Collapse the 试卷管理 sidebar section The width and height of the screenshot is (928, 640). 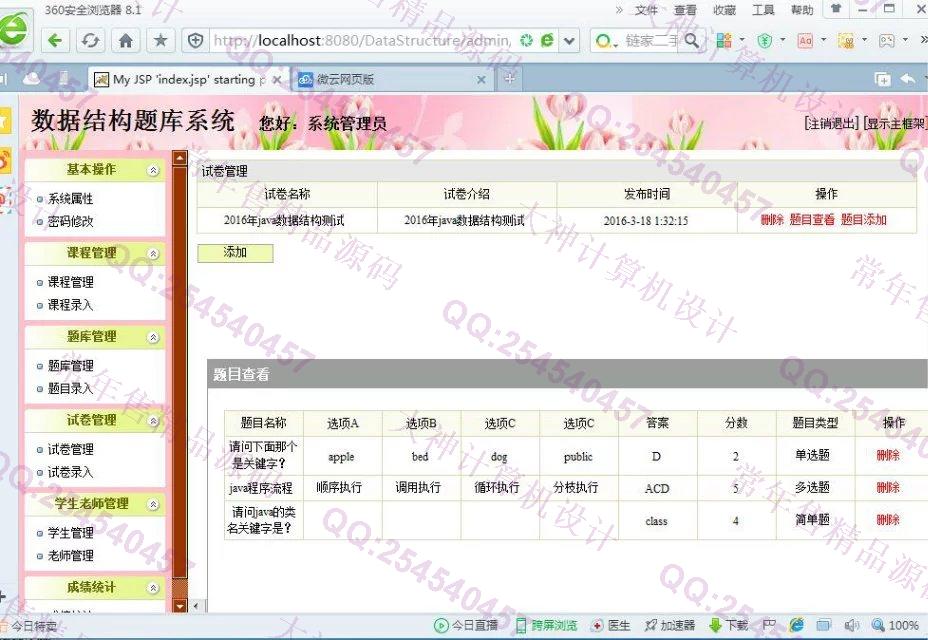pos(153,421)
